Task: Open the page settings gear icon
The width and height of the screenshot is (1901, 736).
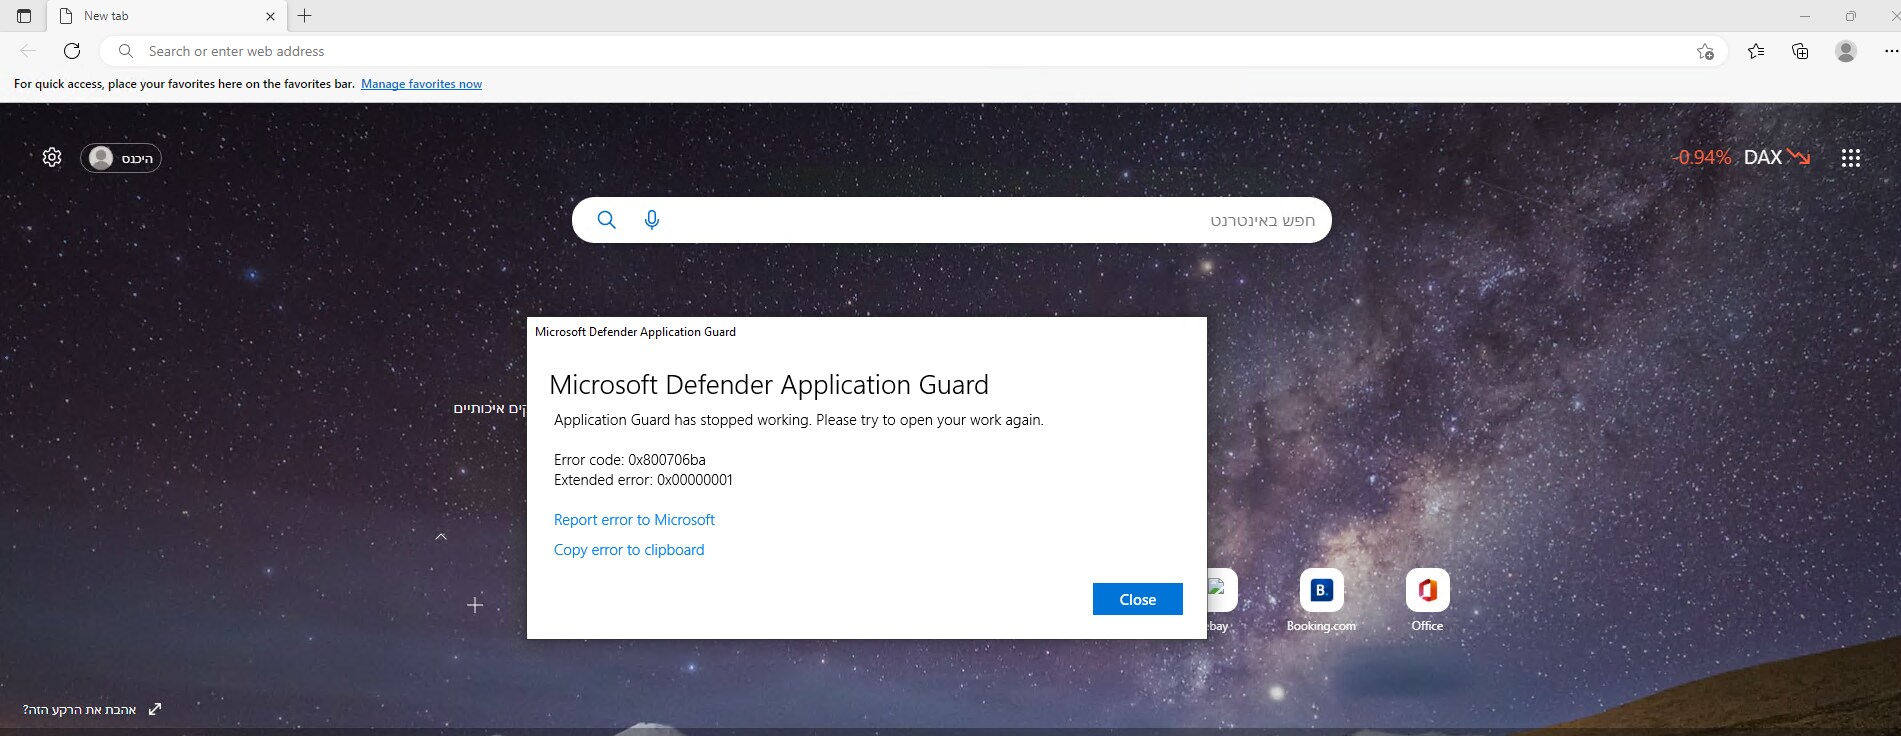Action: 52,157
